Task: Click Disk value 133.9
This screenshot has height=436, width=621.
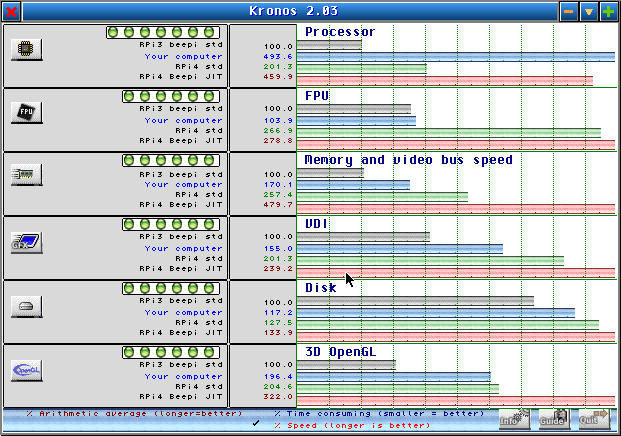Action: point(278,333)
